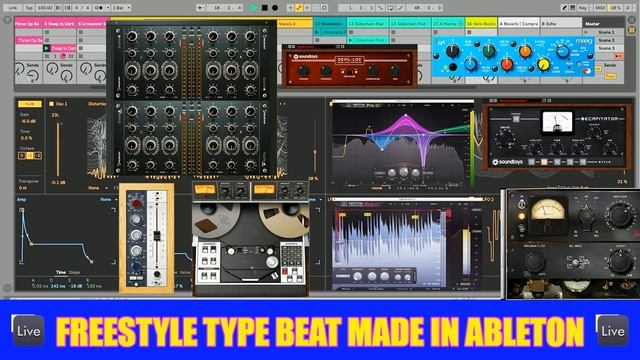Toggle the Computer MIDI Keyboard icon
This screenshot has height=360, width=640.
click(573, 8)
